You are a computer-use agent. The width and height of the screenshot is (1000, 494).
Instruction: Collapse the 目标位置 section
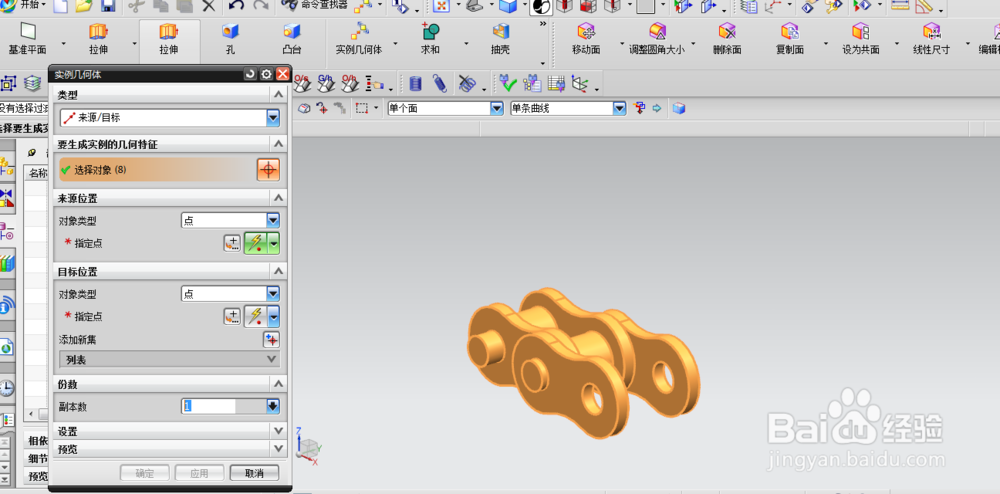click(x=278, y=271)
